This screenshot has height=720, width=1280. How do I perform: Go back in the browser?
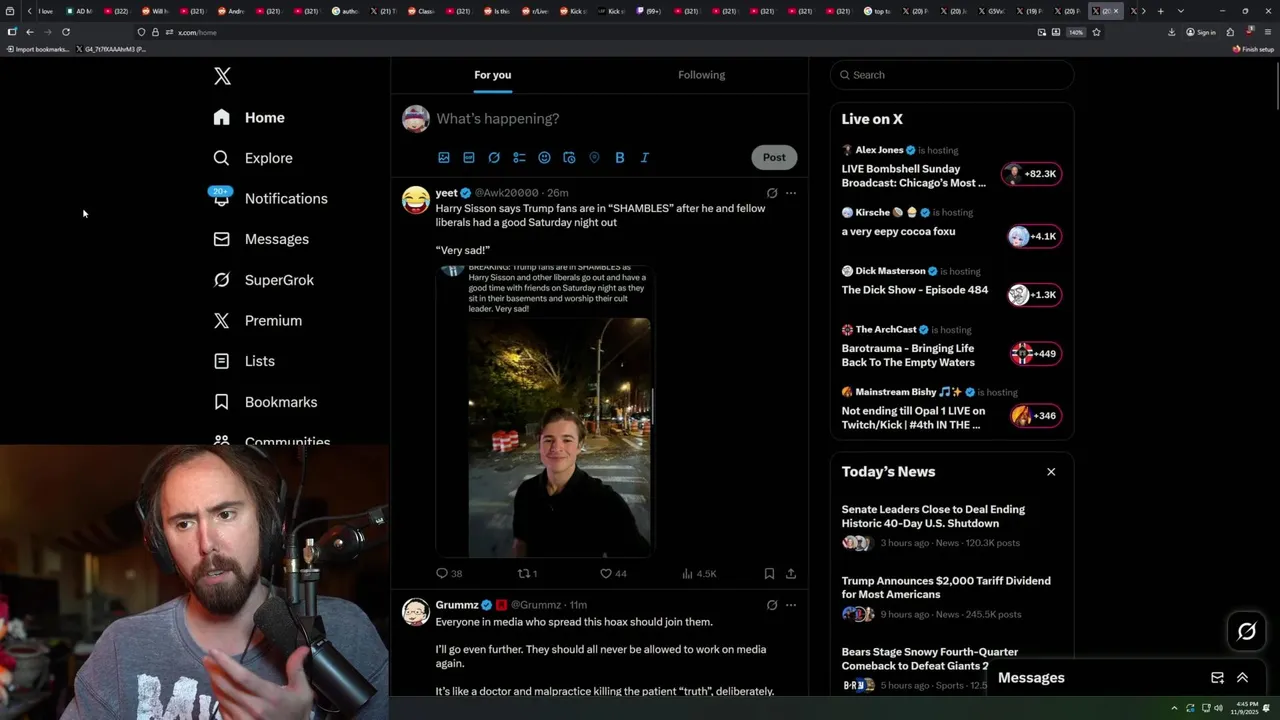coord(30,32)
